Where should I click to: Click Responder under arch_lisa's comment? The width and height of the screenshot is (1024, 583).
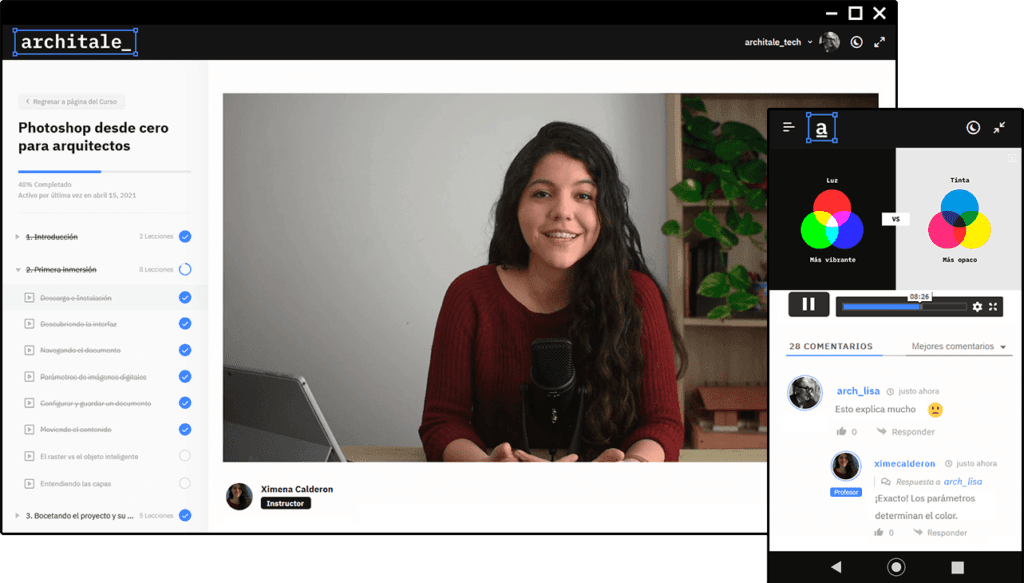(x=906, y=432)
